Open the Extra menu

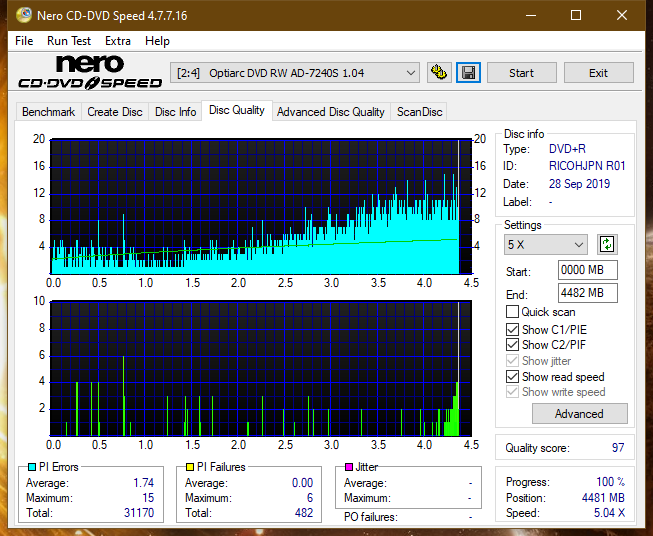pyautogui.click(x=118, y=41)
